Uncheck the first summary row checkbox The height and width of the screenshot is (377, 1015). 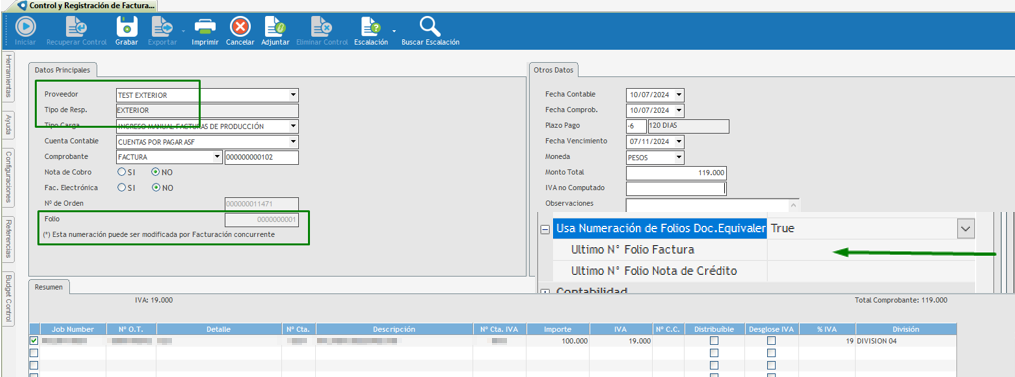tap(34, 341)
